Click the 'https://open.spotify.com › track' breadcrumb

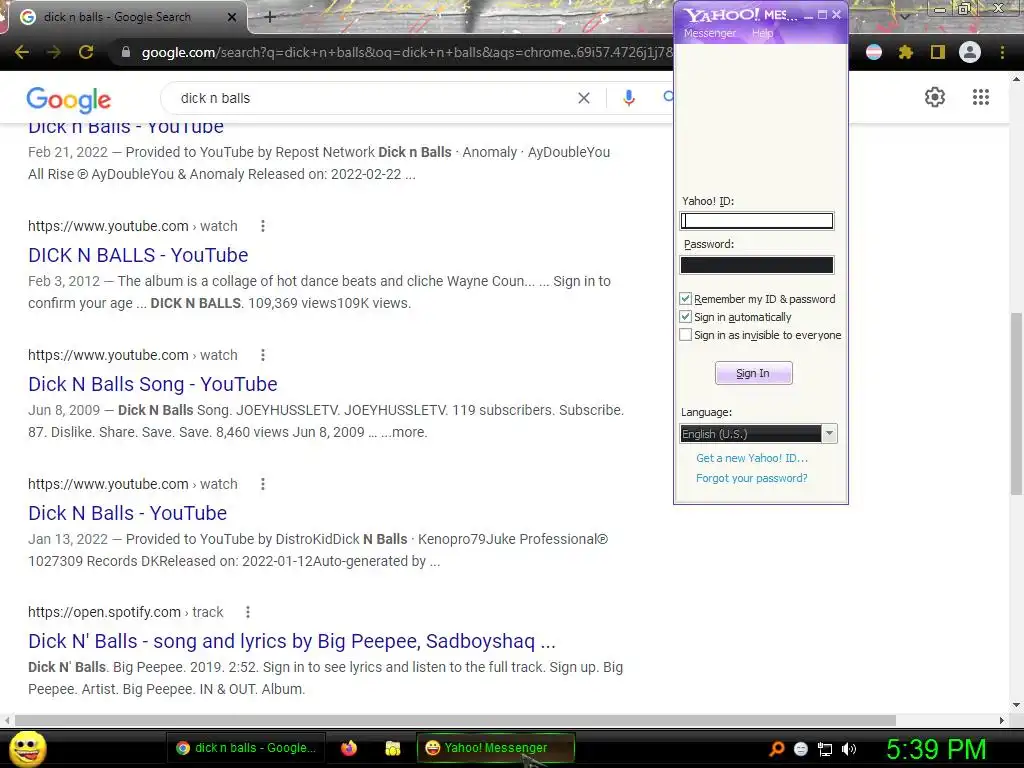pos(125,612)
